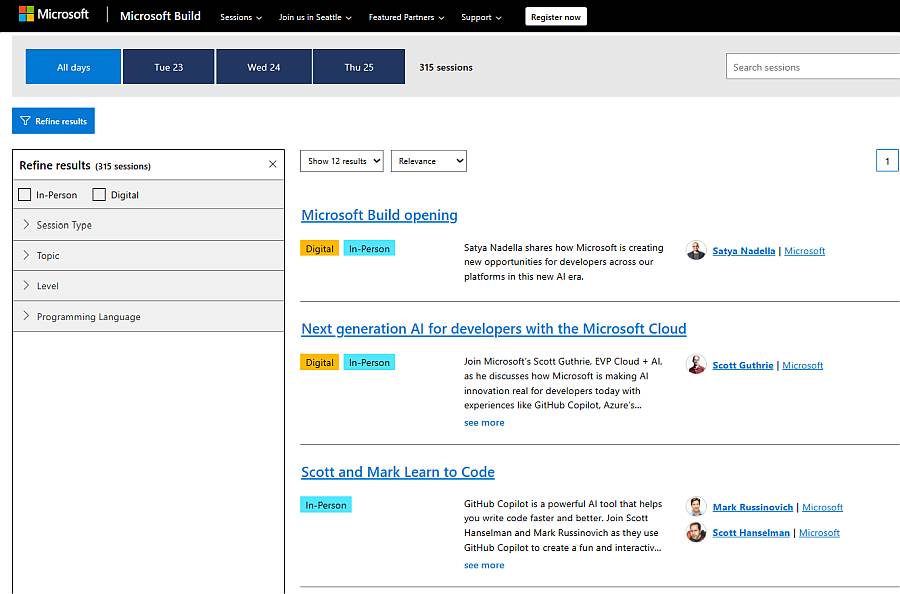Image resolution: width=900 pixels, height=594 pixels.
Task: Open the Show 12 results dropdown
Action: pos(342,161)
